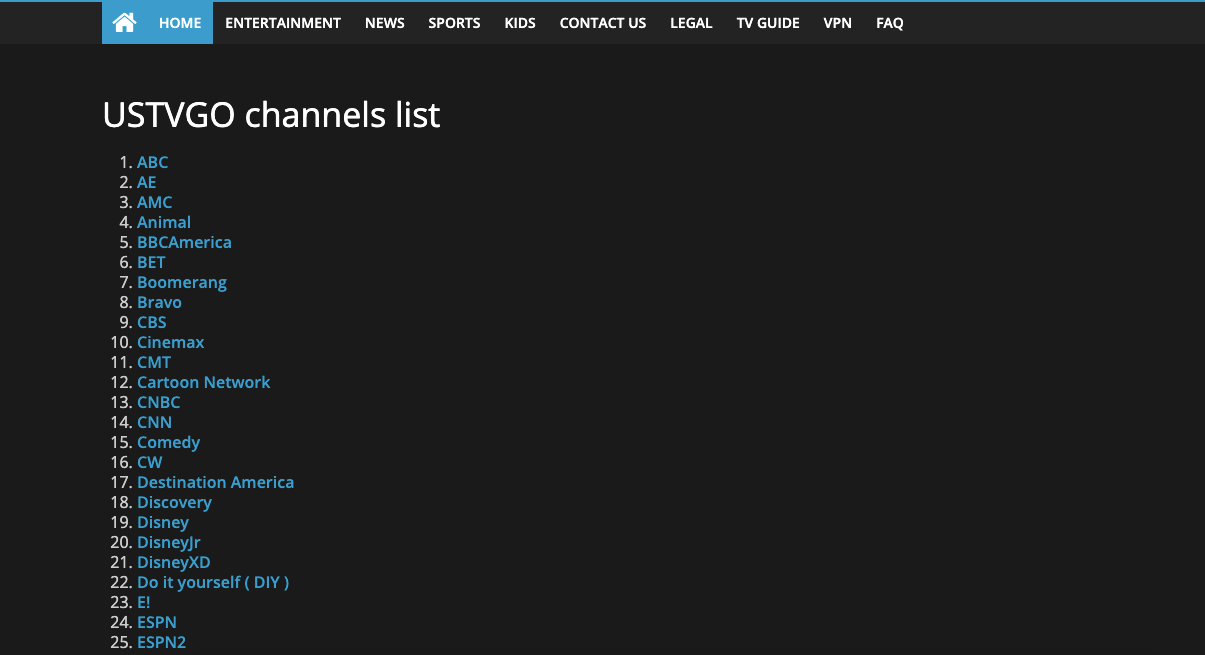Go to the VPN page
Viewport: 1205px width, 655px height.
[x=838, y=23]
